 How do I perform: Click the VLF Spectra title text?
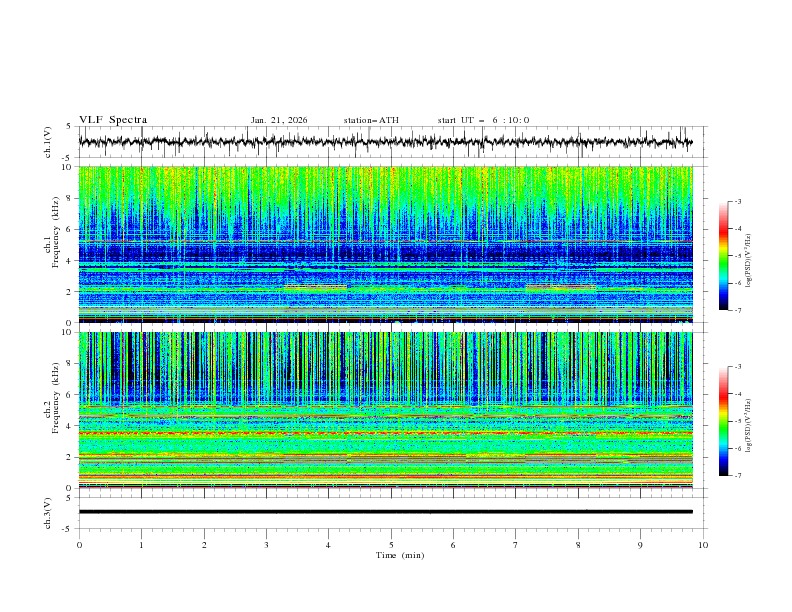pos(113,120)
